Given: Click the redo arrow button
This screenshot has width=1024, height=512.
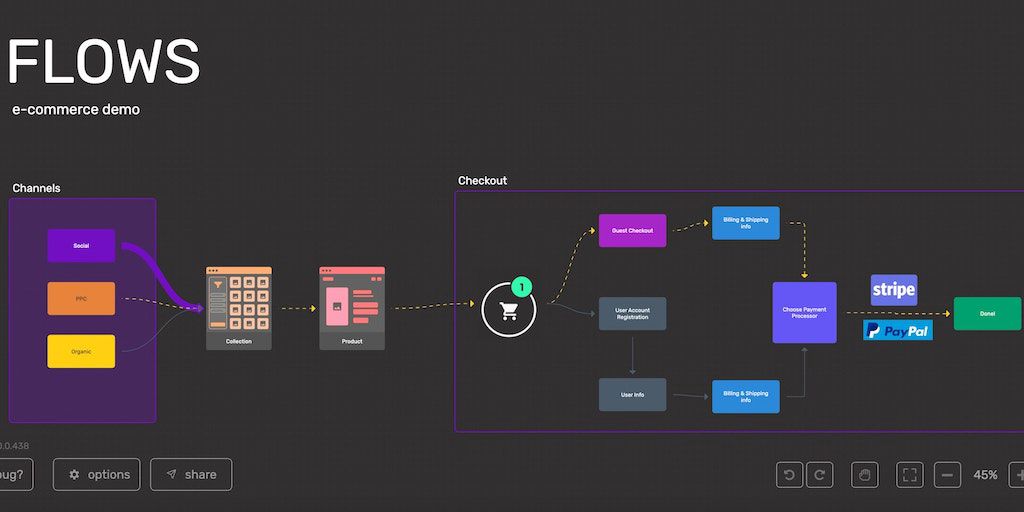Looking at the screenshot, I should pos(820,475).
